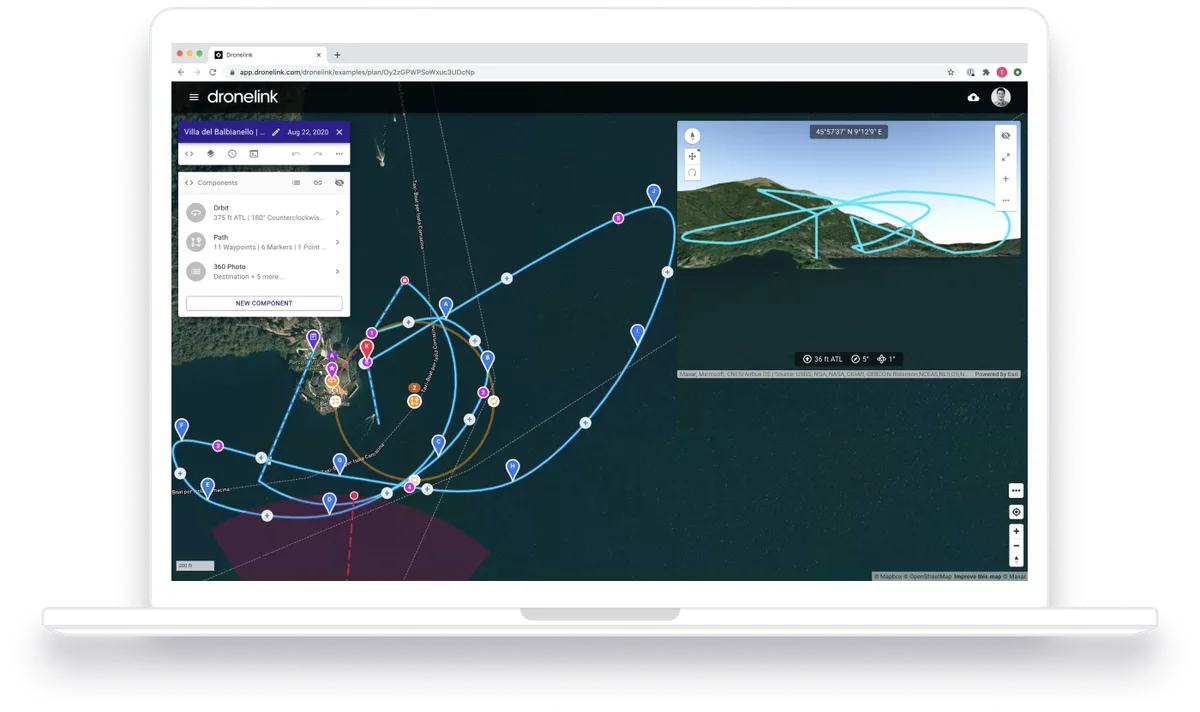Click the cloud upload icon in header

[974, 97]
